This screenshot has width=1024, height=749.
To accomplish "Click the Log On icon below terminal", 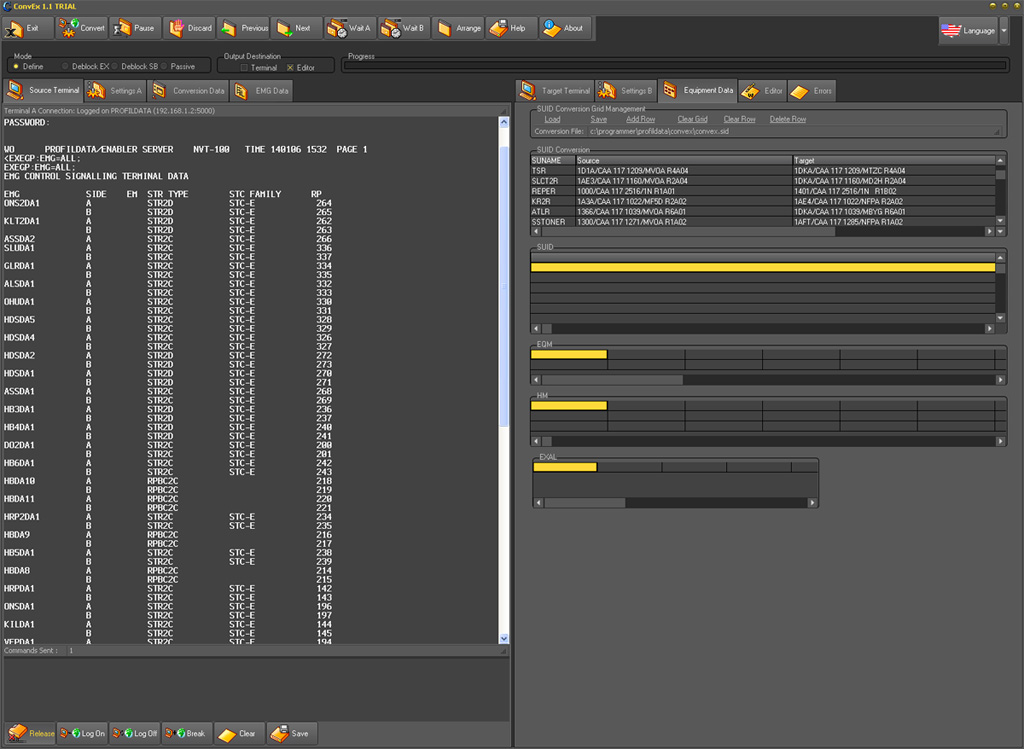I will click(70, 733).
